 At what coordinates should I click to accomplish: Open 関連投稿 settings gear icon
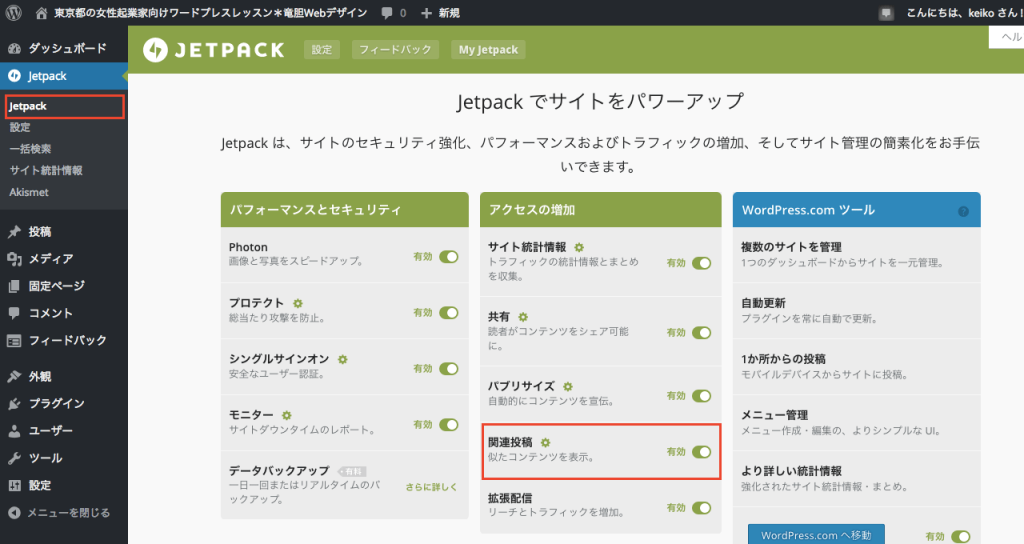(x=545, y=443)
